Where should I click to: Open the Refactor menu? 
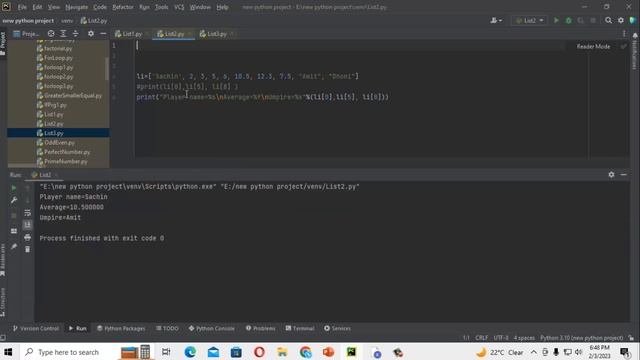point(123,7)
